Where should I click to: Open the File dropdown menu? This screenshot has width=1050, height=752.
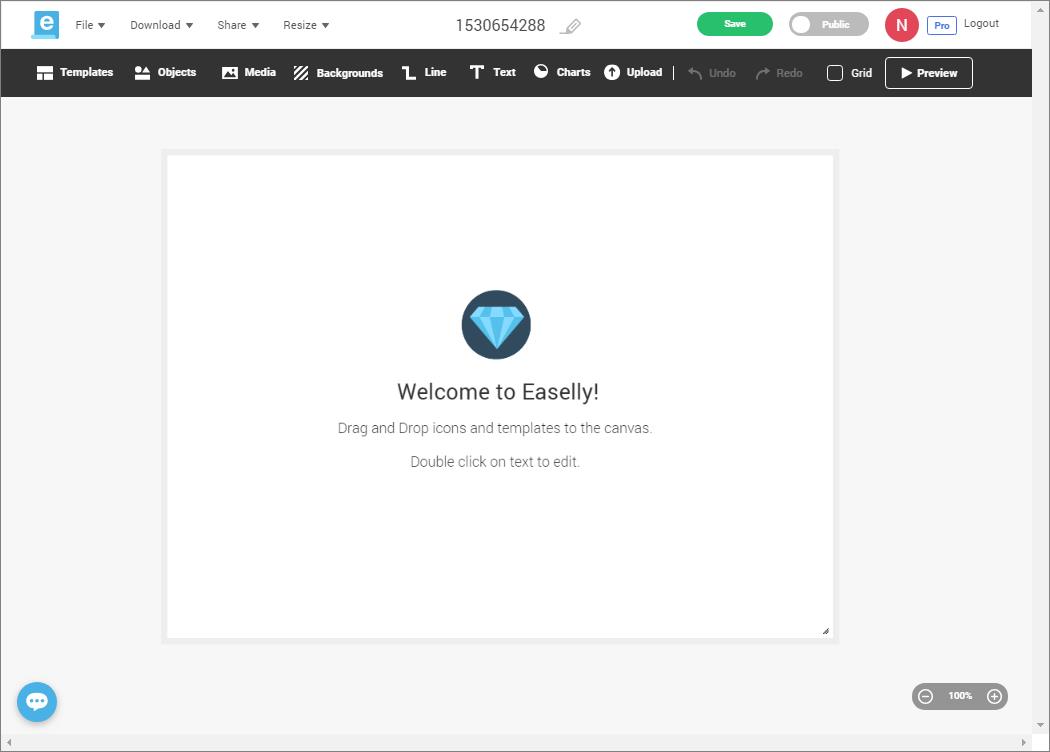point(90,25)
